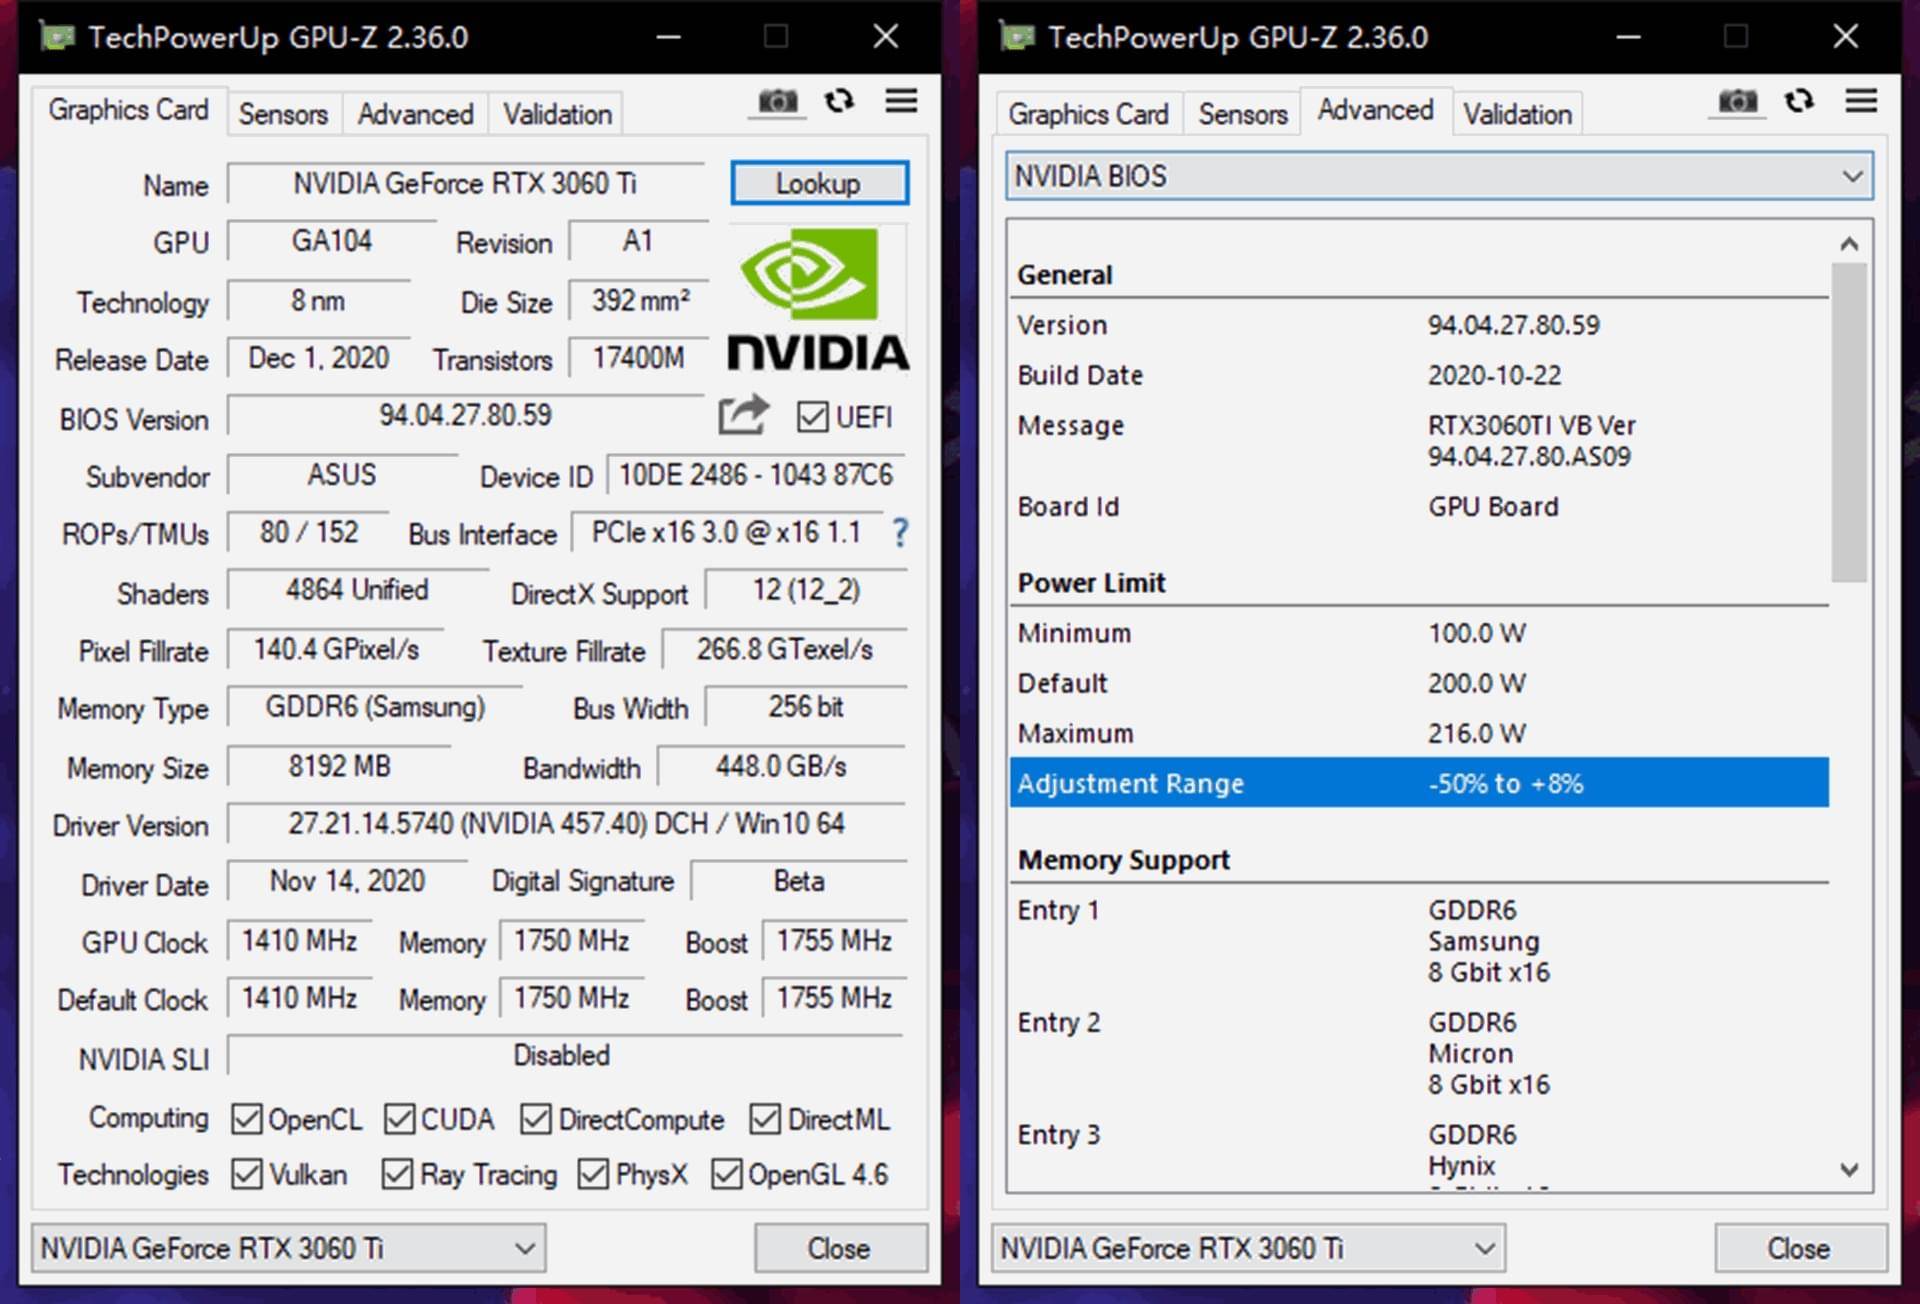The height and width of the screenshot is (1304, 1920).
Task: Click the Memory Type field GDDR6 (Samsung)
Action: 375,707
